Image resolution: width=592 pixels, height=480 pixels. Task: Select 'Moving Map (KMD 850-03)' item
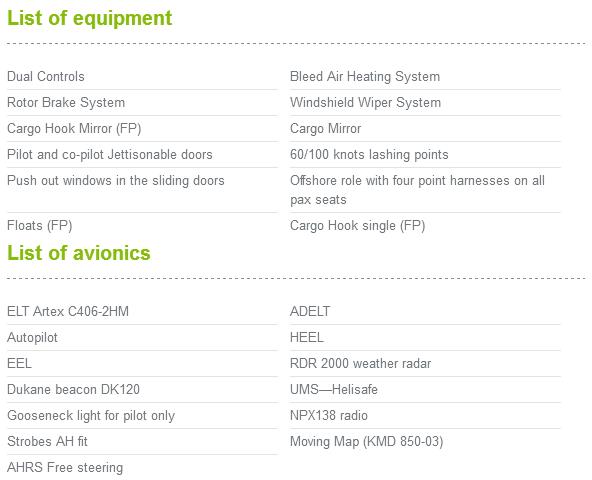coord(366,442)
